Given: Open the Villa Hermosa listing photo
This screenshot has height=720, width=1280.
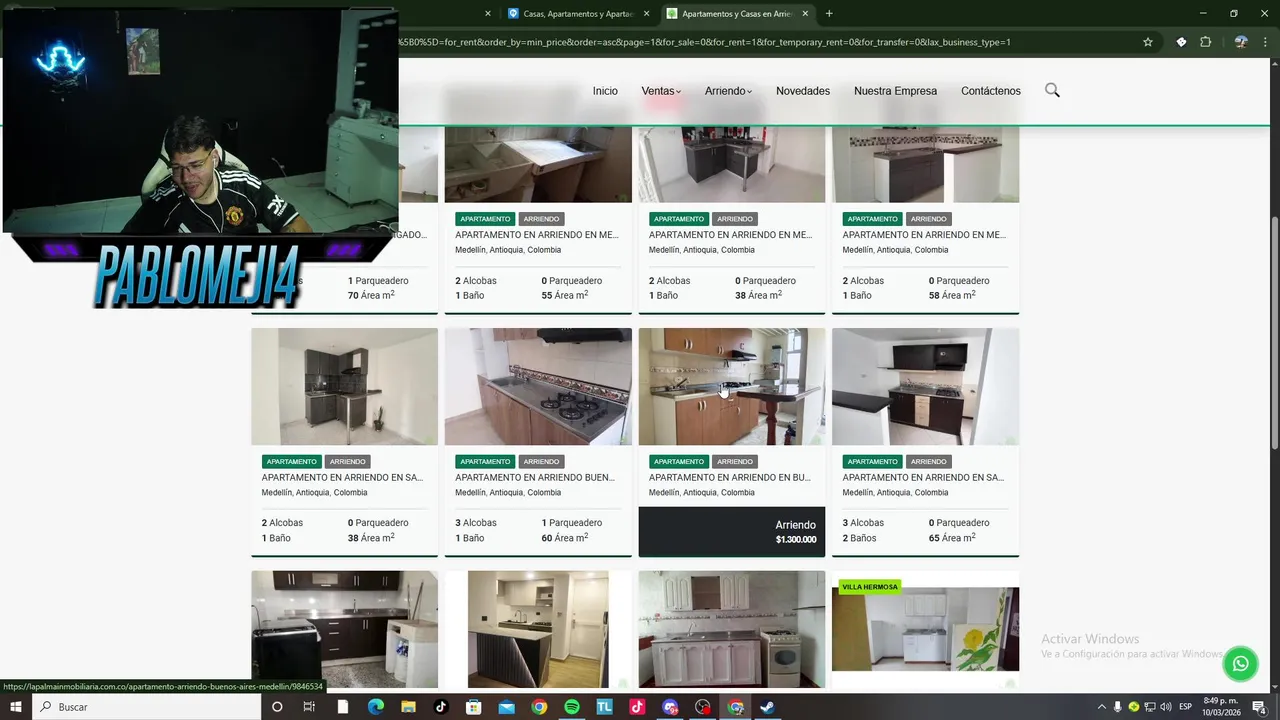Looking at the screenshot, I should tap(925, 629).
